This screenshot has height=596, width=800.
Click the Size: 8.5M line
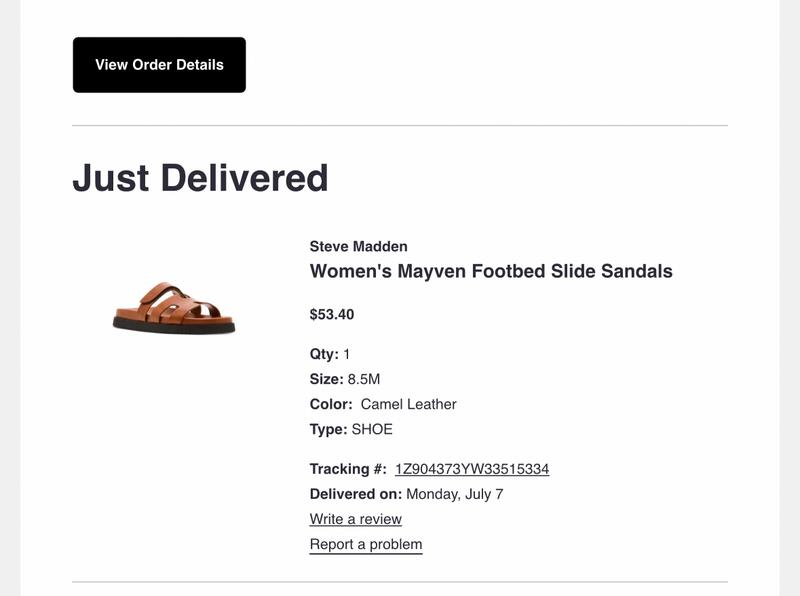point(345,379)
